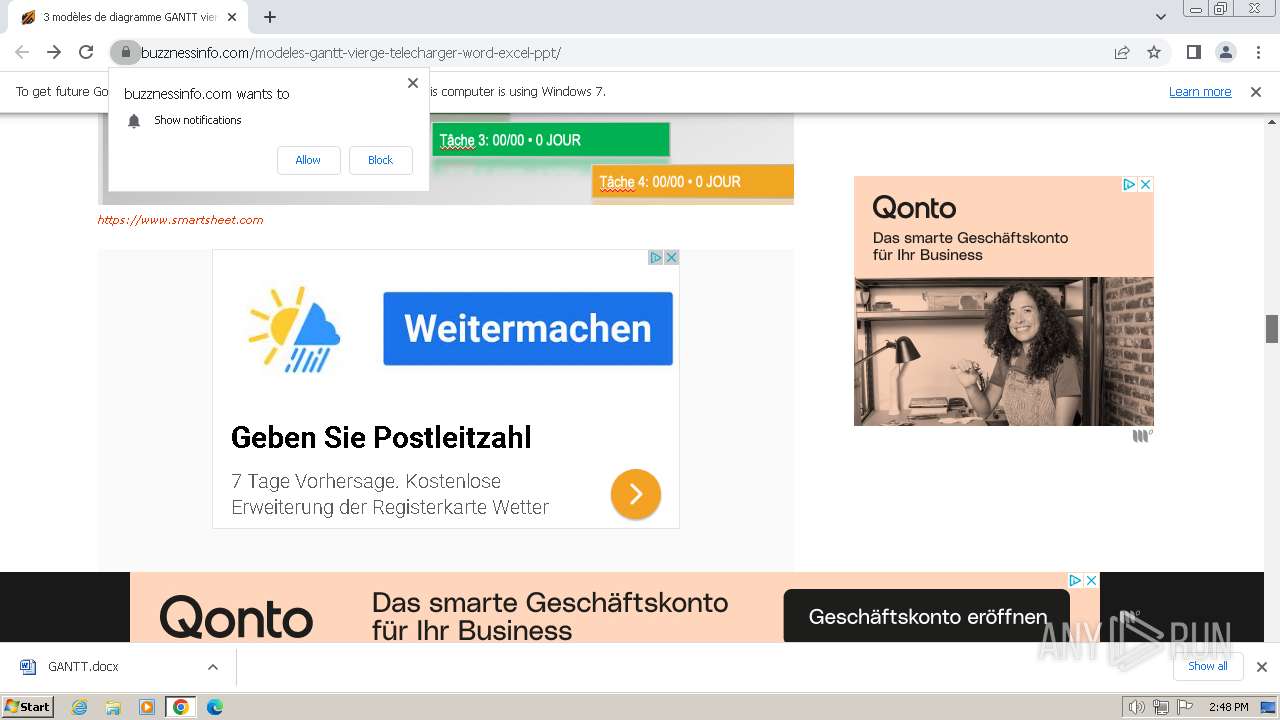Image resolution: width=1280 pixels, height=720 pixels.
Task: Open a new browser tab
Action: click(270, 17)
